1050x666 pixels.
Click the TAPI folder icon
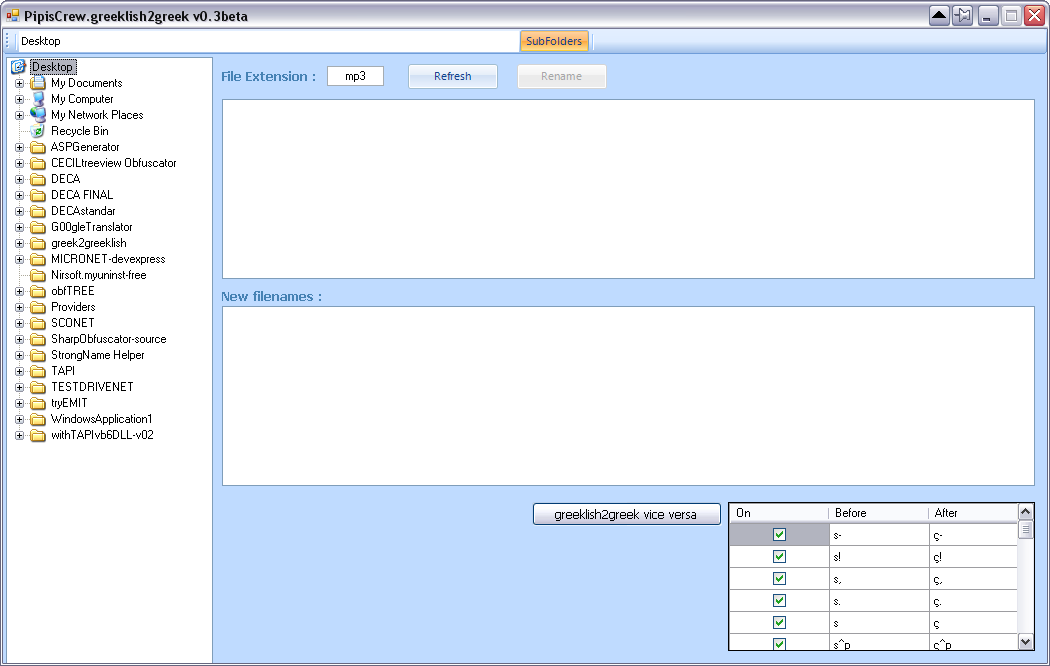(x=38, y=371)
